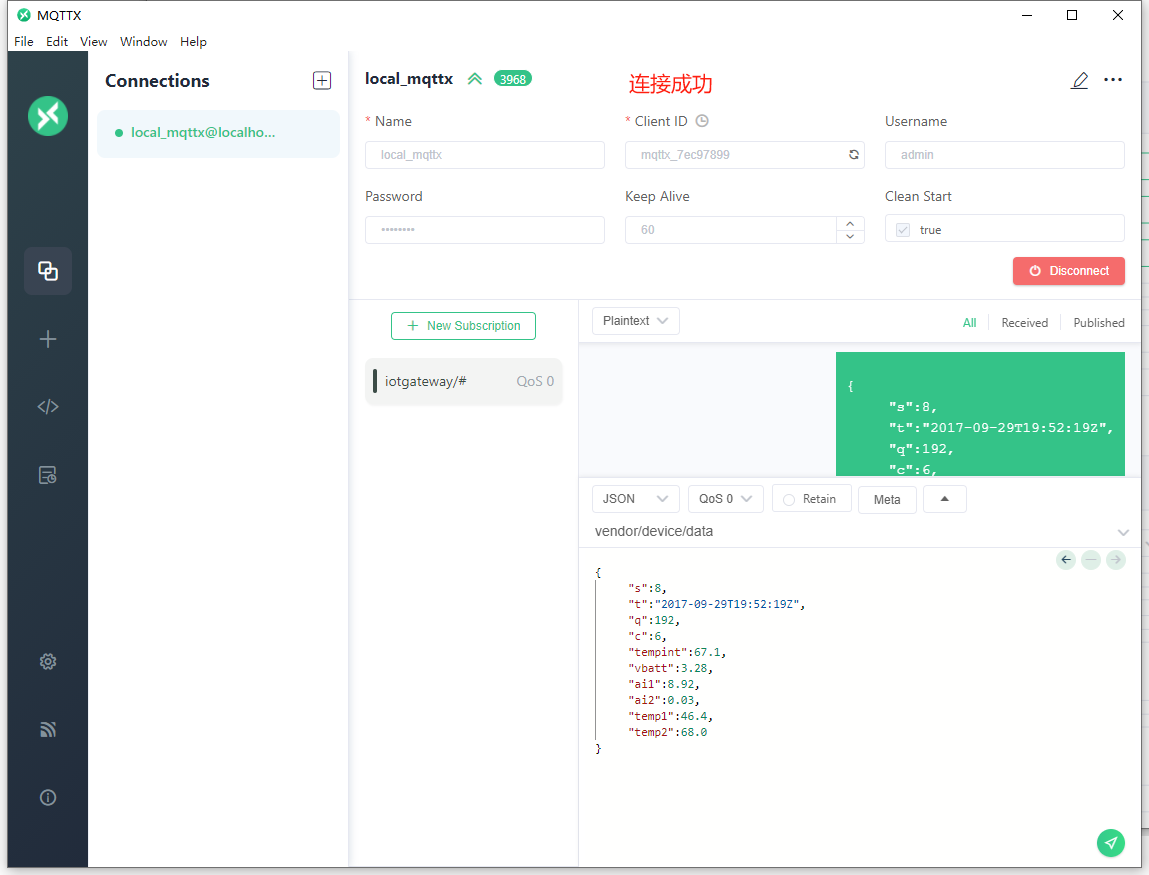Click the "vbatt":3.28 line in payload editor
Screen dimensions: 1149x875
coord(670,668)
